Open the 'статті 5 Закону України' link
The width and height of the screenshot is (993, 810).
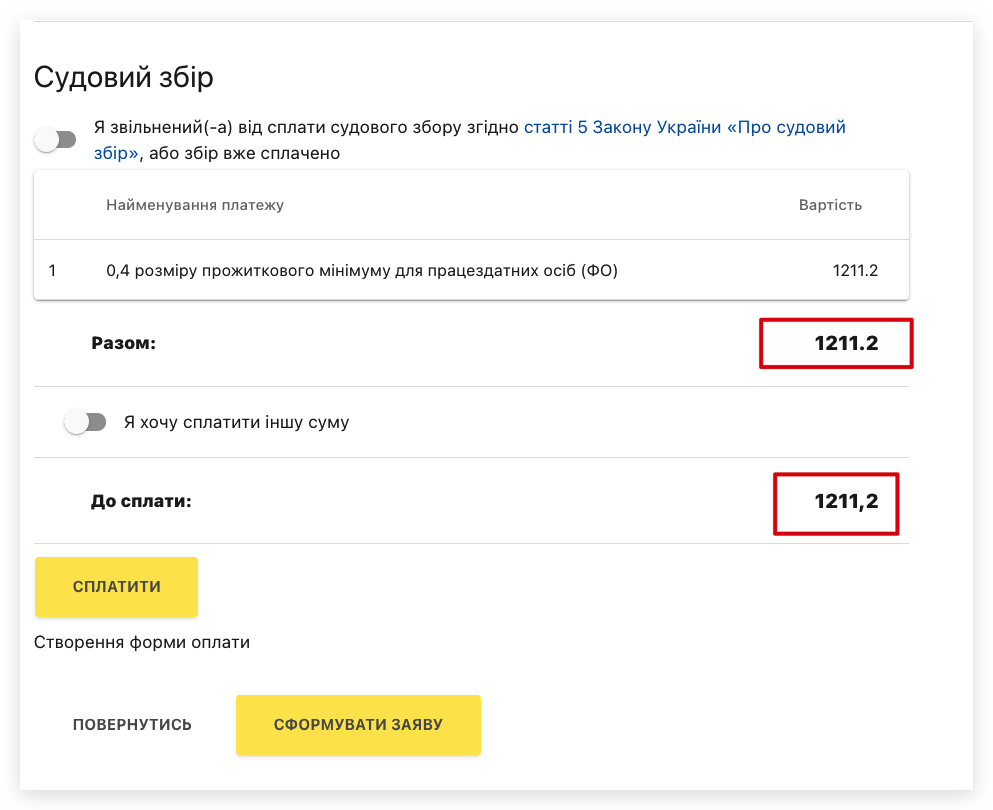tap(684, 128)
